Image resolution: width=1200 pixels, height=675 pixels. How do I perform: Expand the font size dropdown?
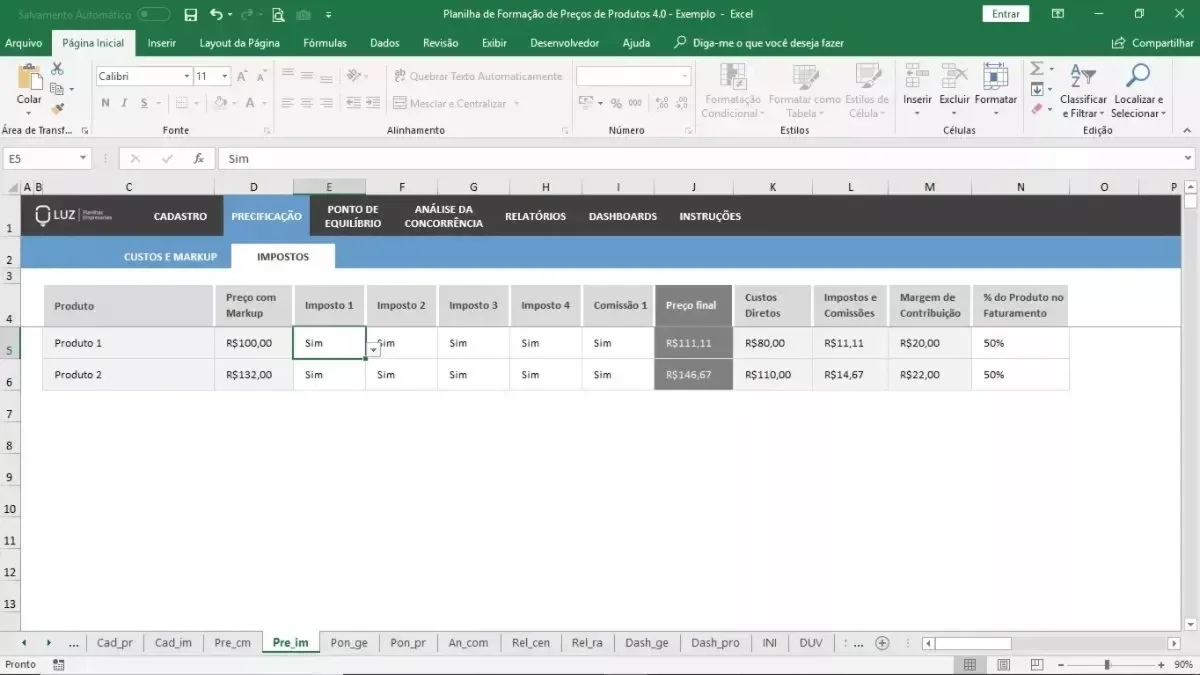pyautogui.click(x=225, y=76)
